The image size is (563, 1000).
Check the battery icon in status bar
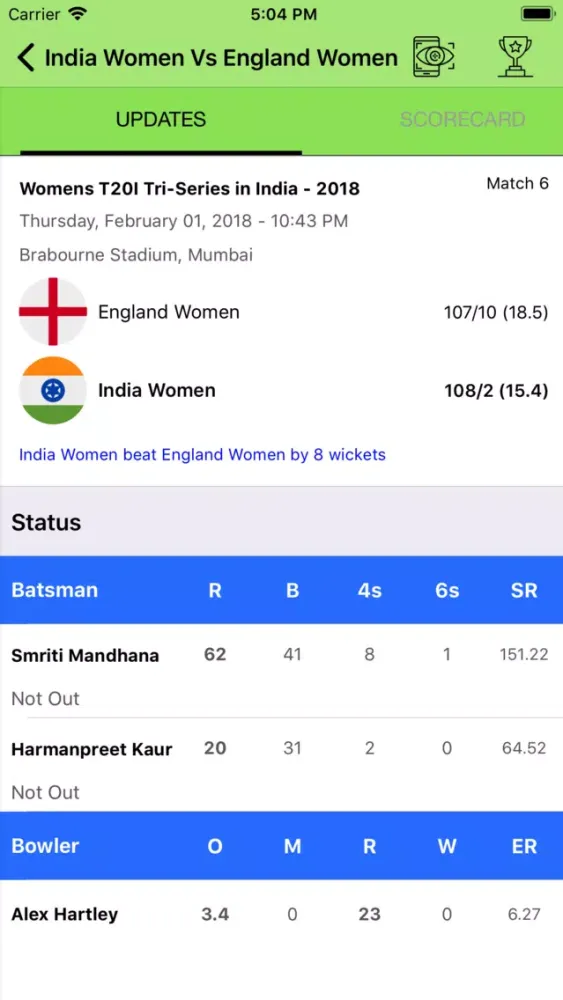(538, 14)
